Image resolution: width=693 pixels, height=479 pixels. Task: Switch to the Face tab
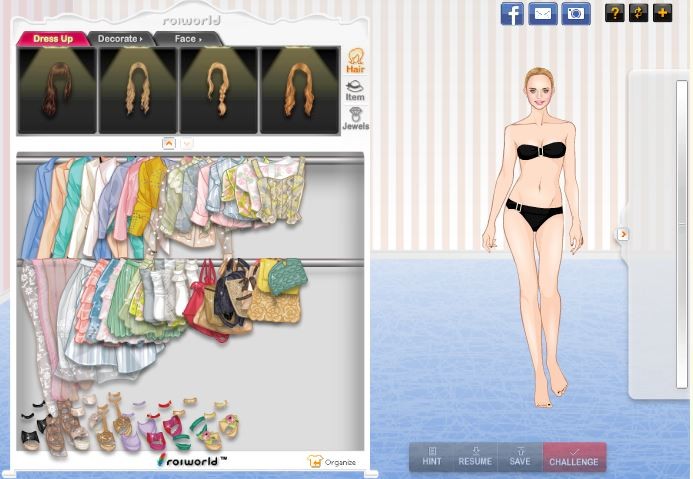187,39
